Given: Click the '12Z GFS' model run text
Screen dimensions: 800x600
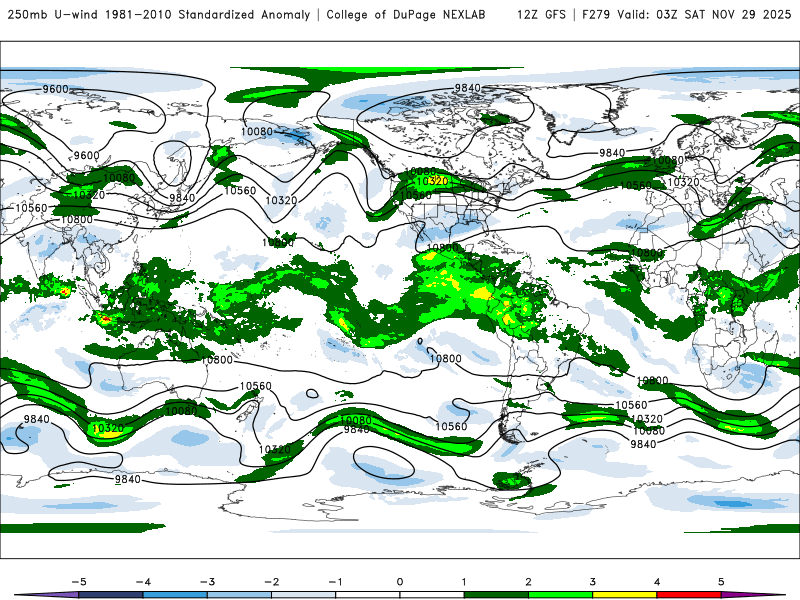Looking at the screenshot, I should (x=541, y=15).
